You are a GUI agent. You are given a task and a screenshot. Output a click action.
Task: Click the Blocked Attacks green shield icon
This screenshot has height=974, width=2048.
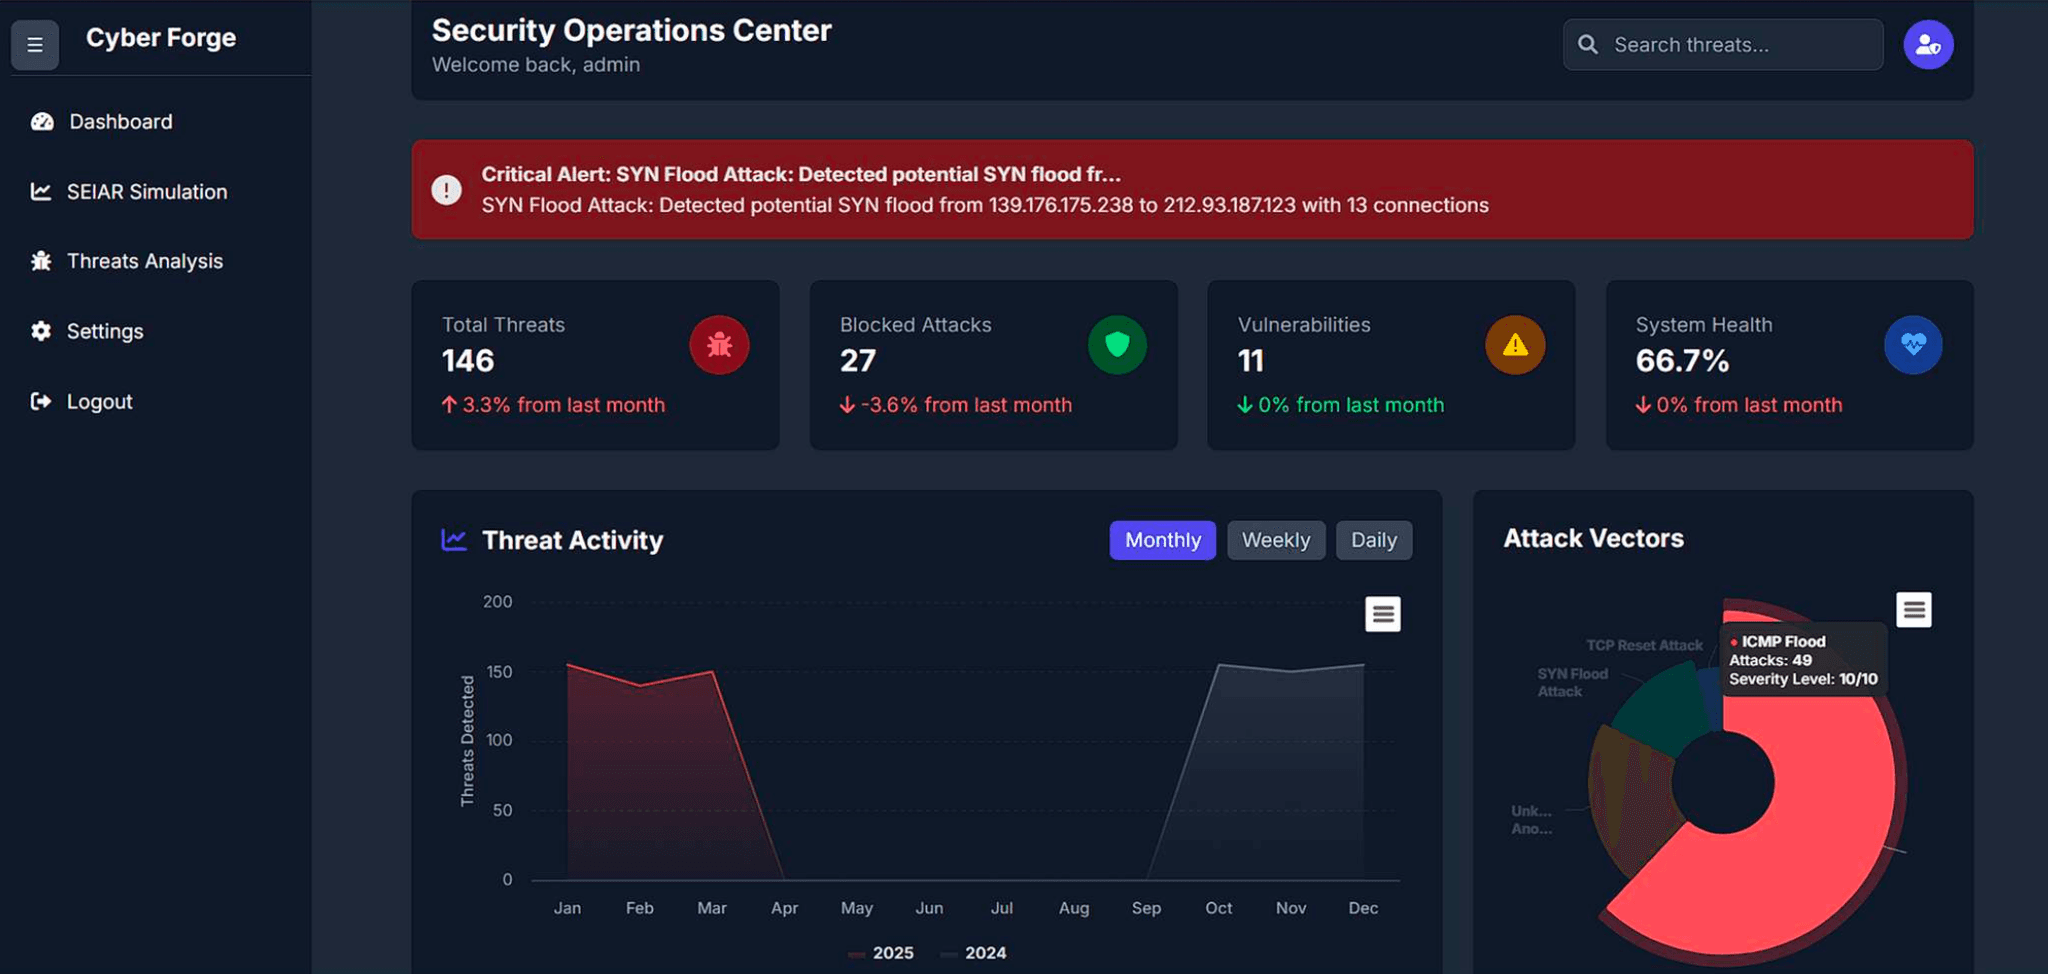[1117, 345]
